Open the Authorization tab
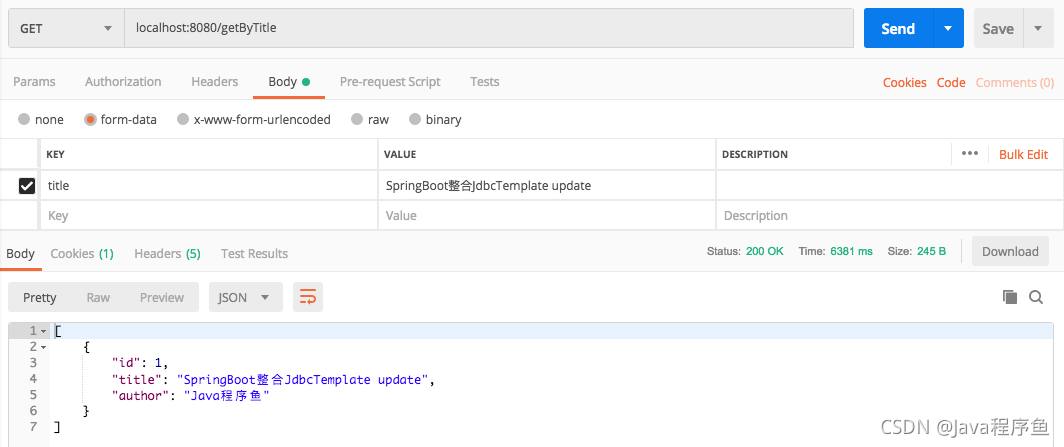1064x447 pixels. coord(123,81)
